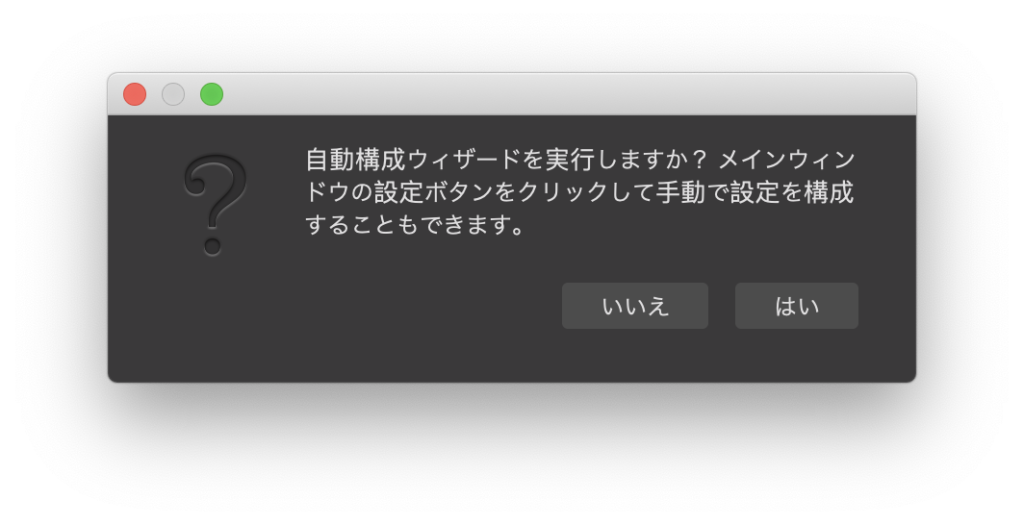Click the dot under the question mark

point(212,247)
